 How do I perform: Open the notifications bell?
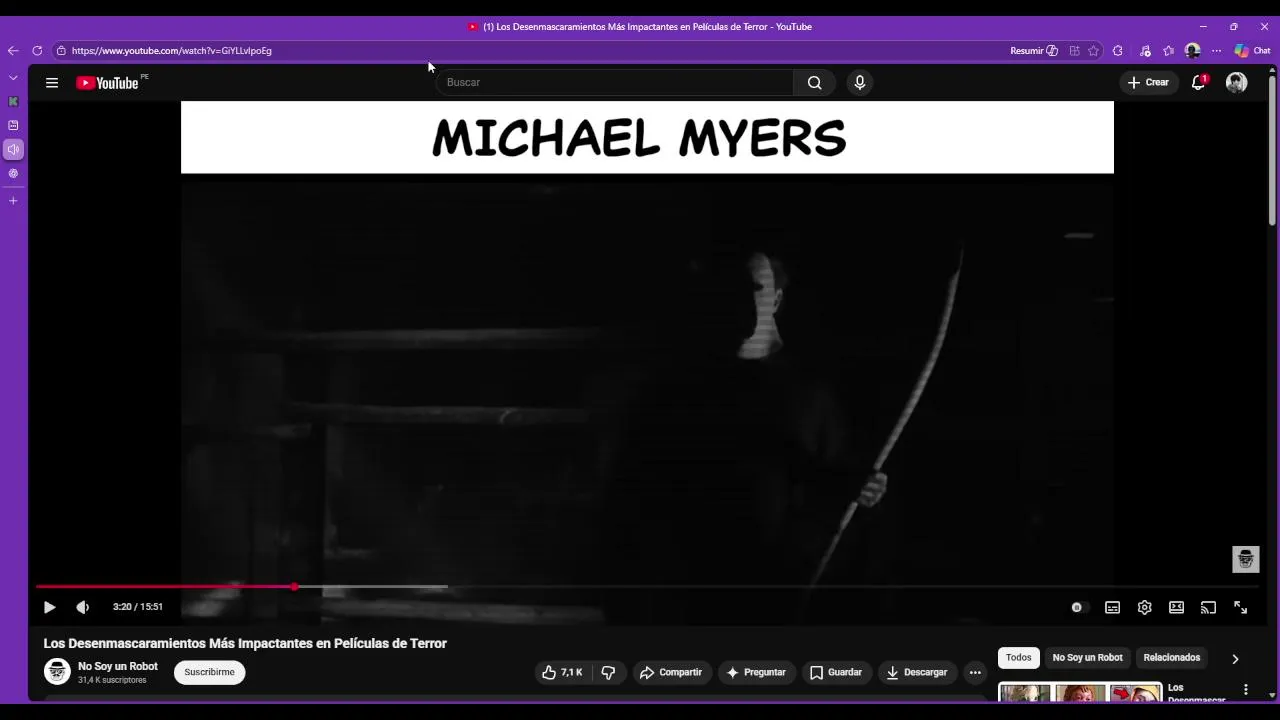tap(1198, 83)
